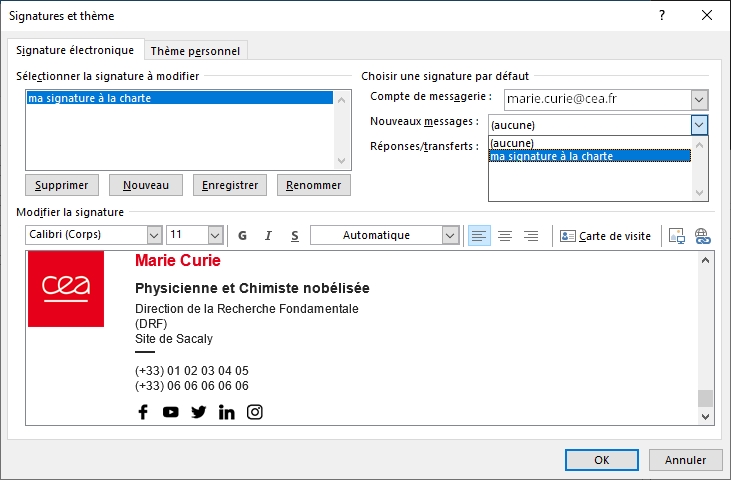The image size is (731, 480).
Task: Choose (aucune) in the dropdown list
Action: tap(590, 143)
